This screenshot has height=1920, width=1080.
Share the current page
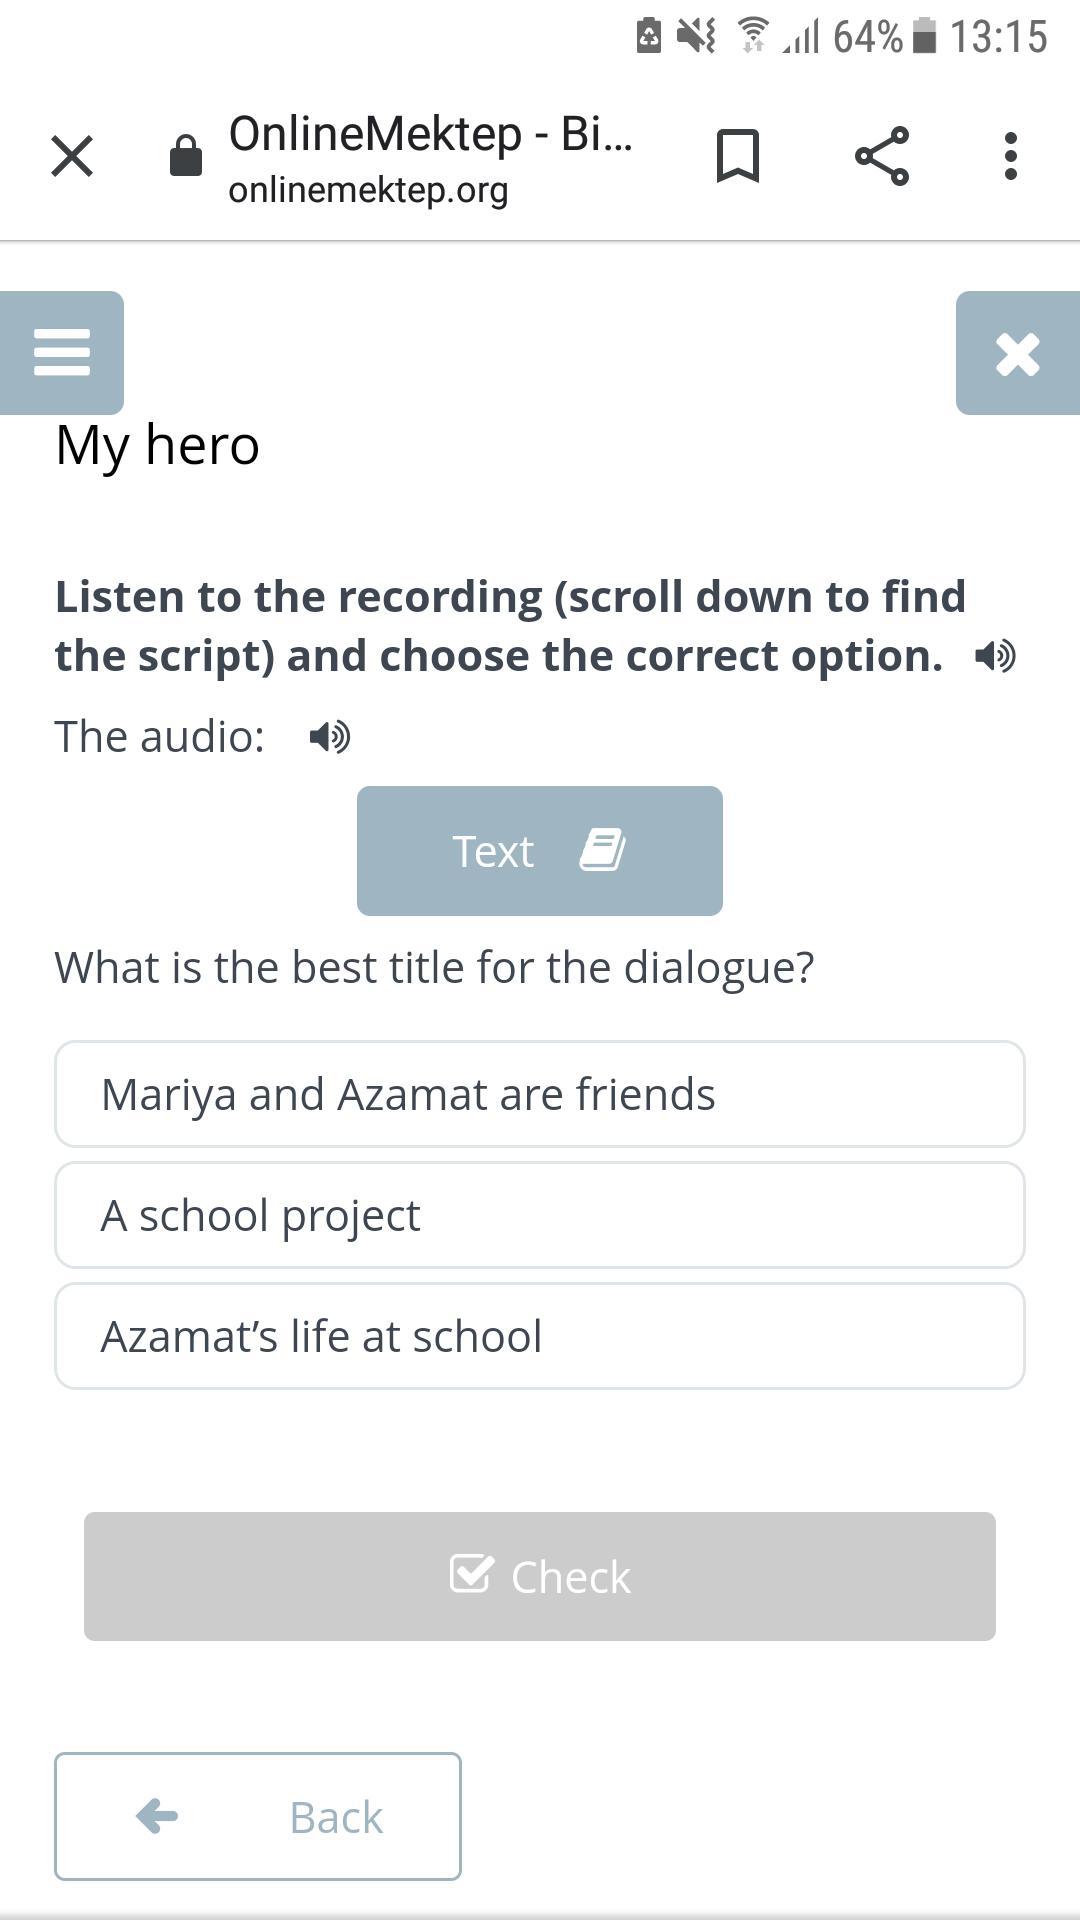click(x=882, y=156)
